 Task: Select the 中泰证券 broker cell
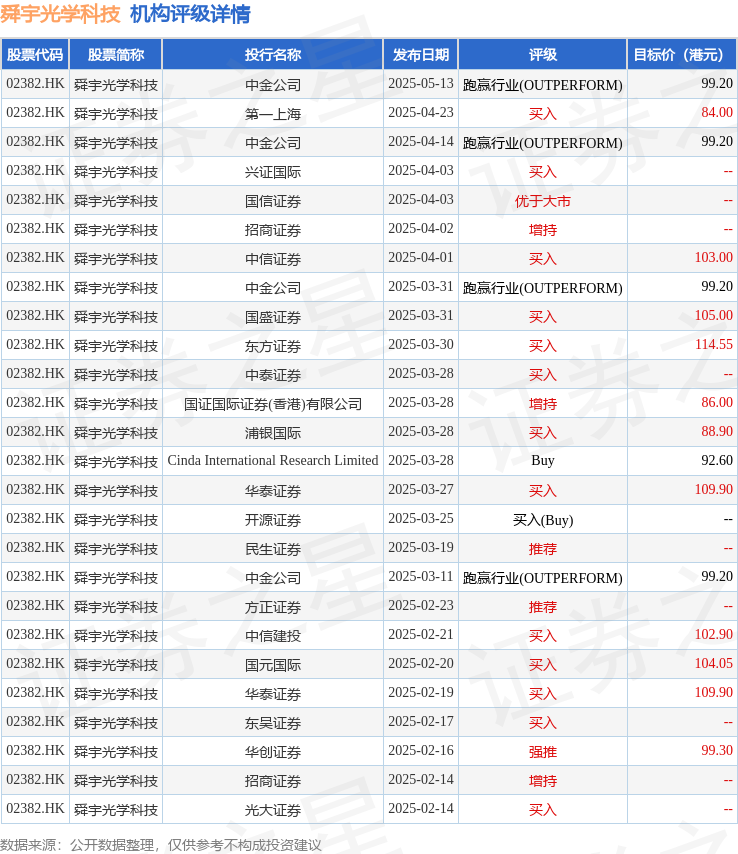(x=273, y=375)
